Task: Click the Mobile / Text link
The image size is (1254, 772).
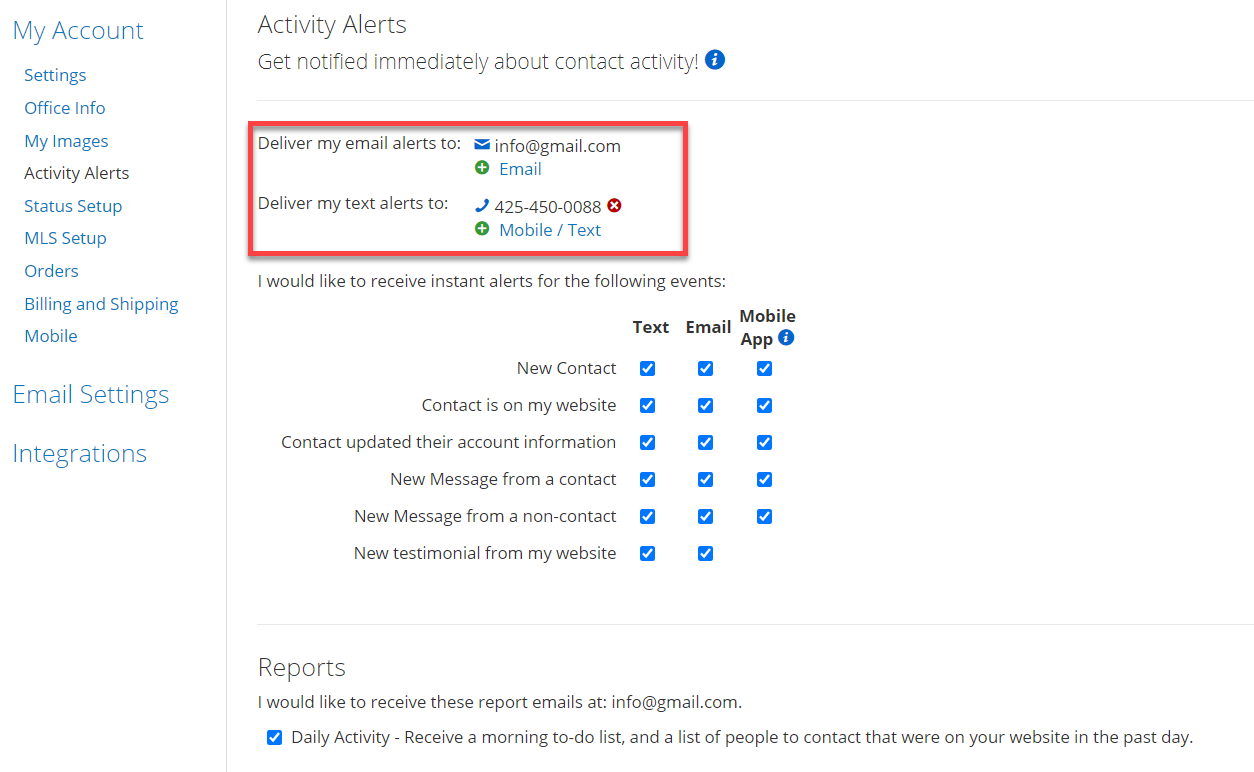Action: (x=550, y=230)
